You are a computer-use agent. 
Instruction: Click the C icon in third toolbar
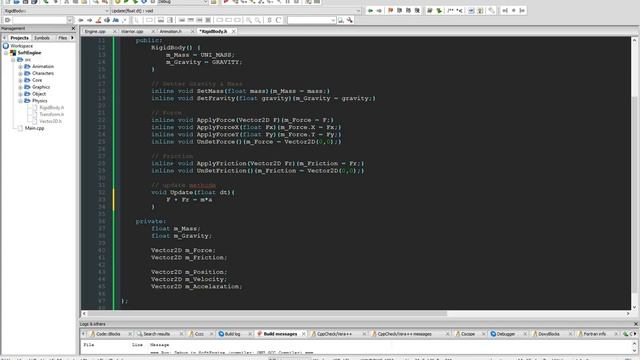coord(278,20)
